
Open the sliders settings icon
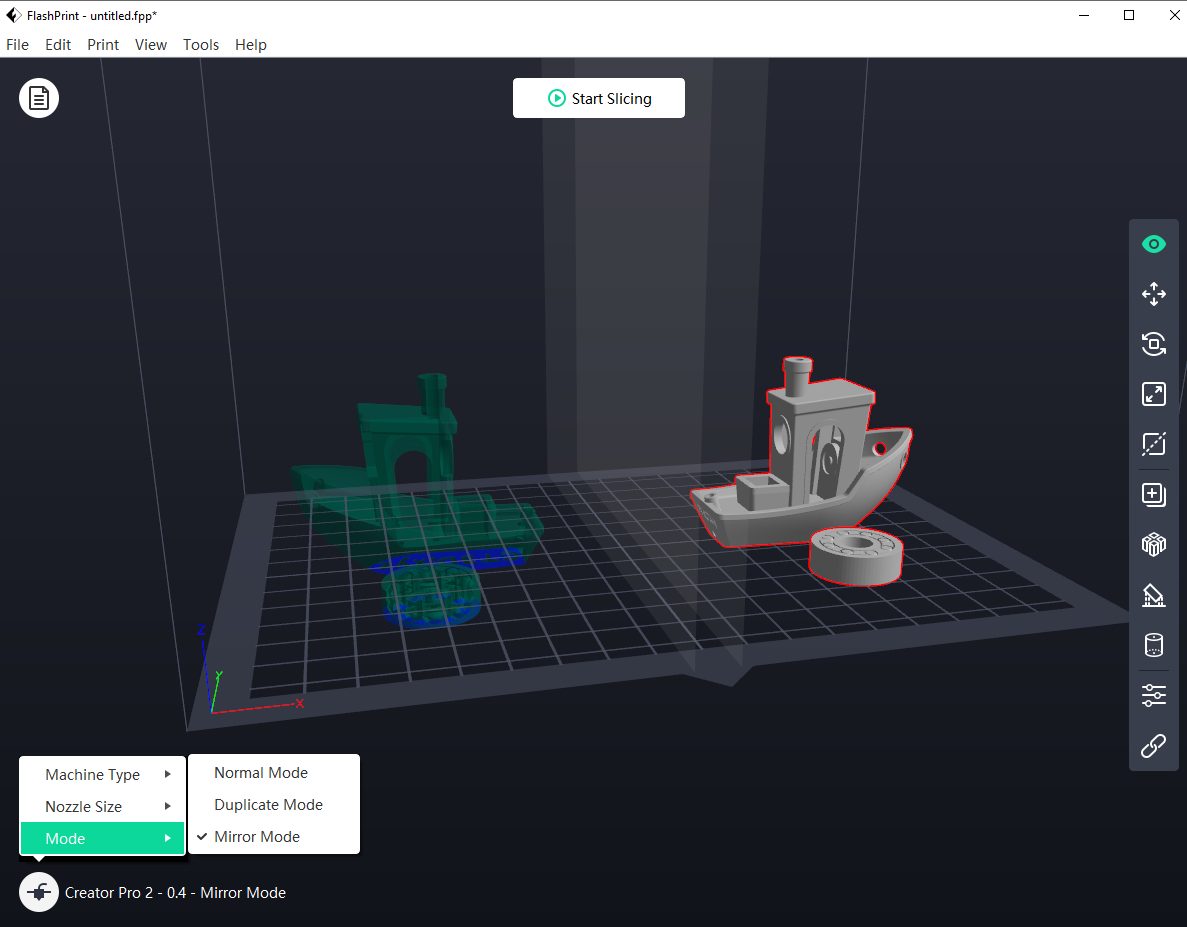pos(1154,695)
